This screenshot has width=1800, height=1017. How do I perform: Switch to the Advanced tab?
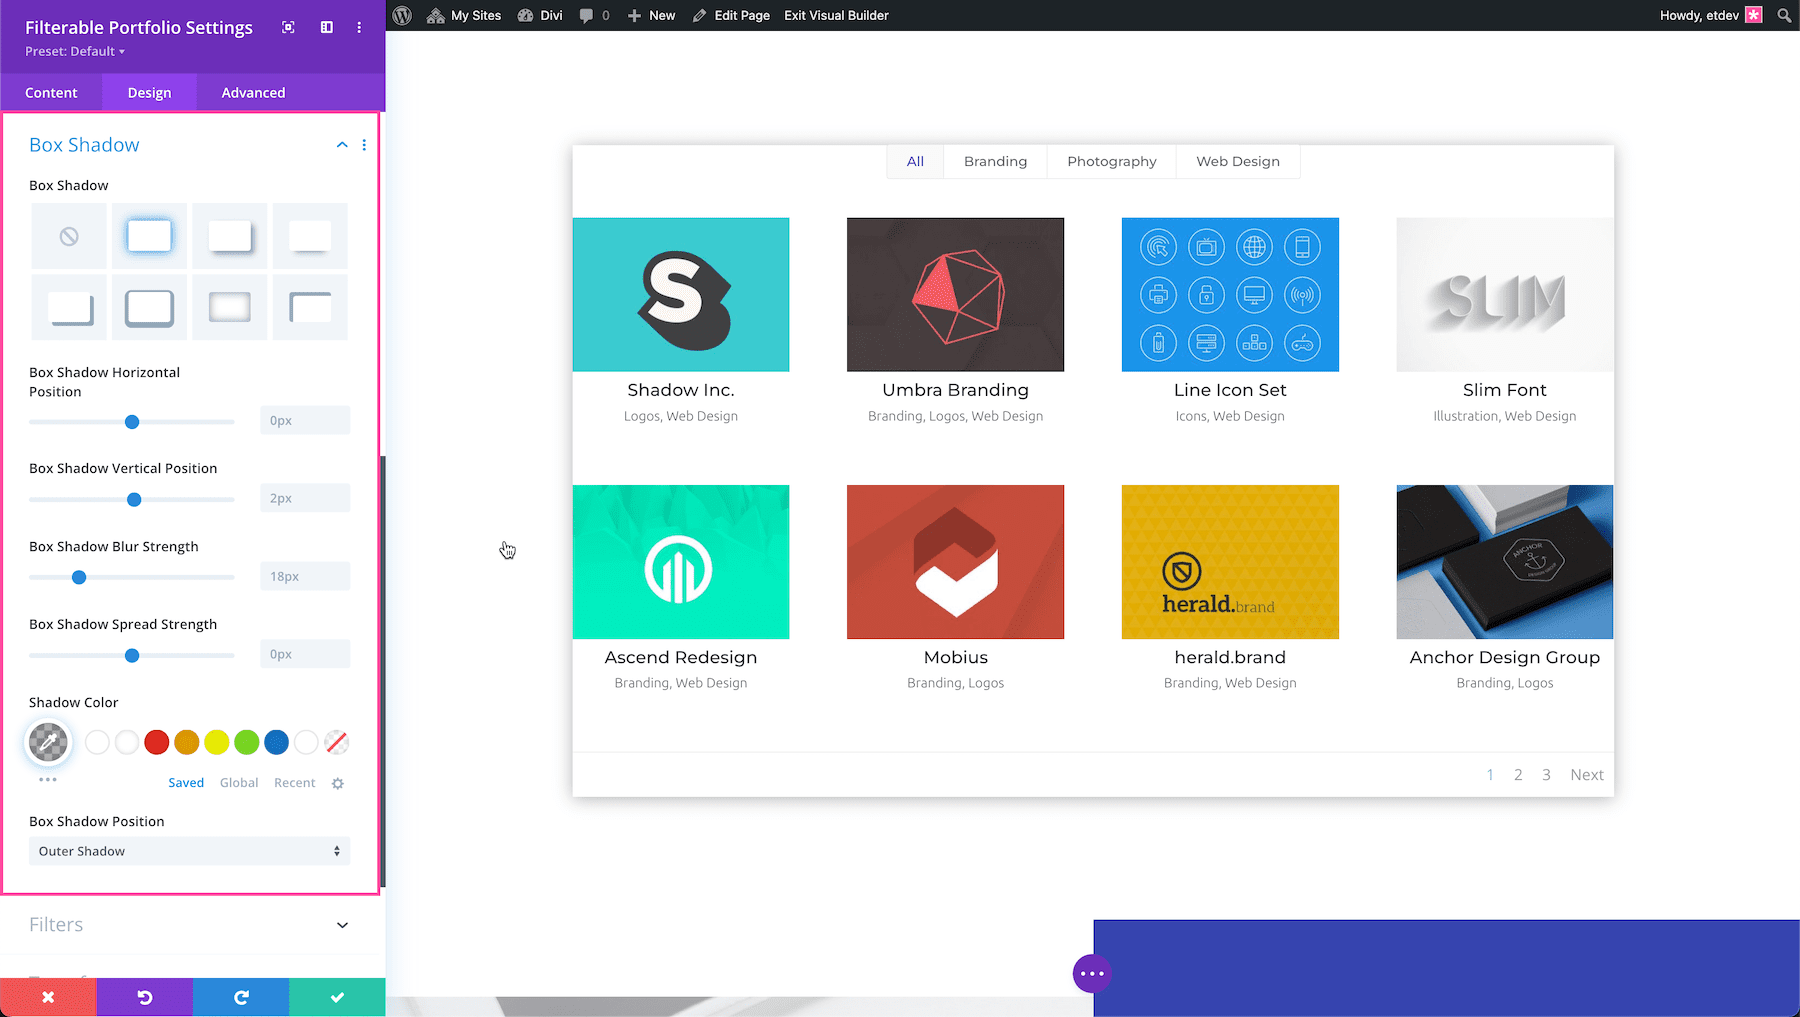coord(253,93)
